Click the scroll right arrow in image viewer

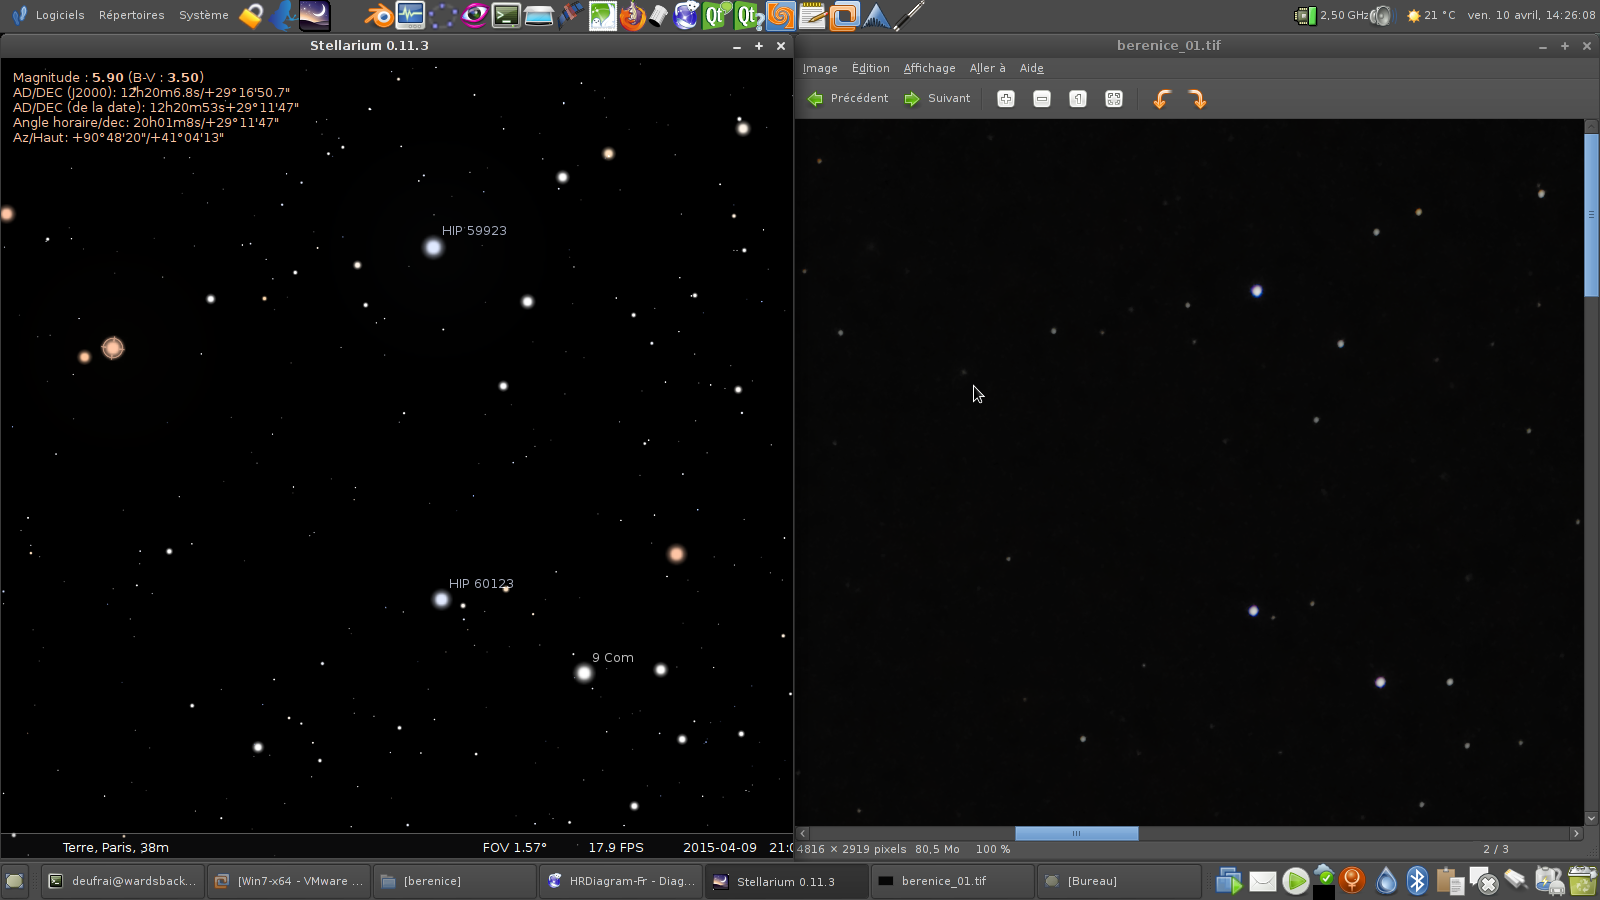click(1576, 833)
